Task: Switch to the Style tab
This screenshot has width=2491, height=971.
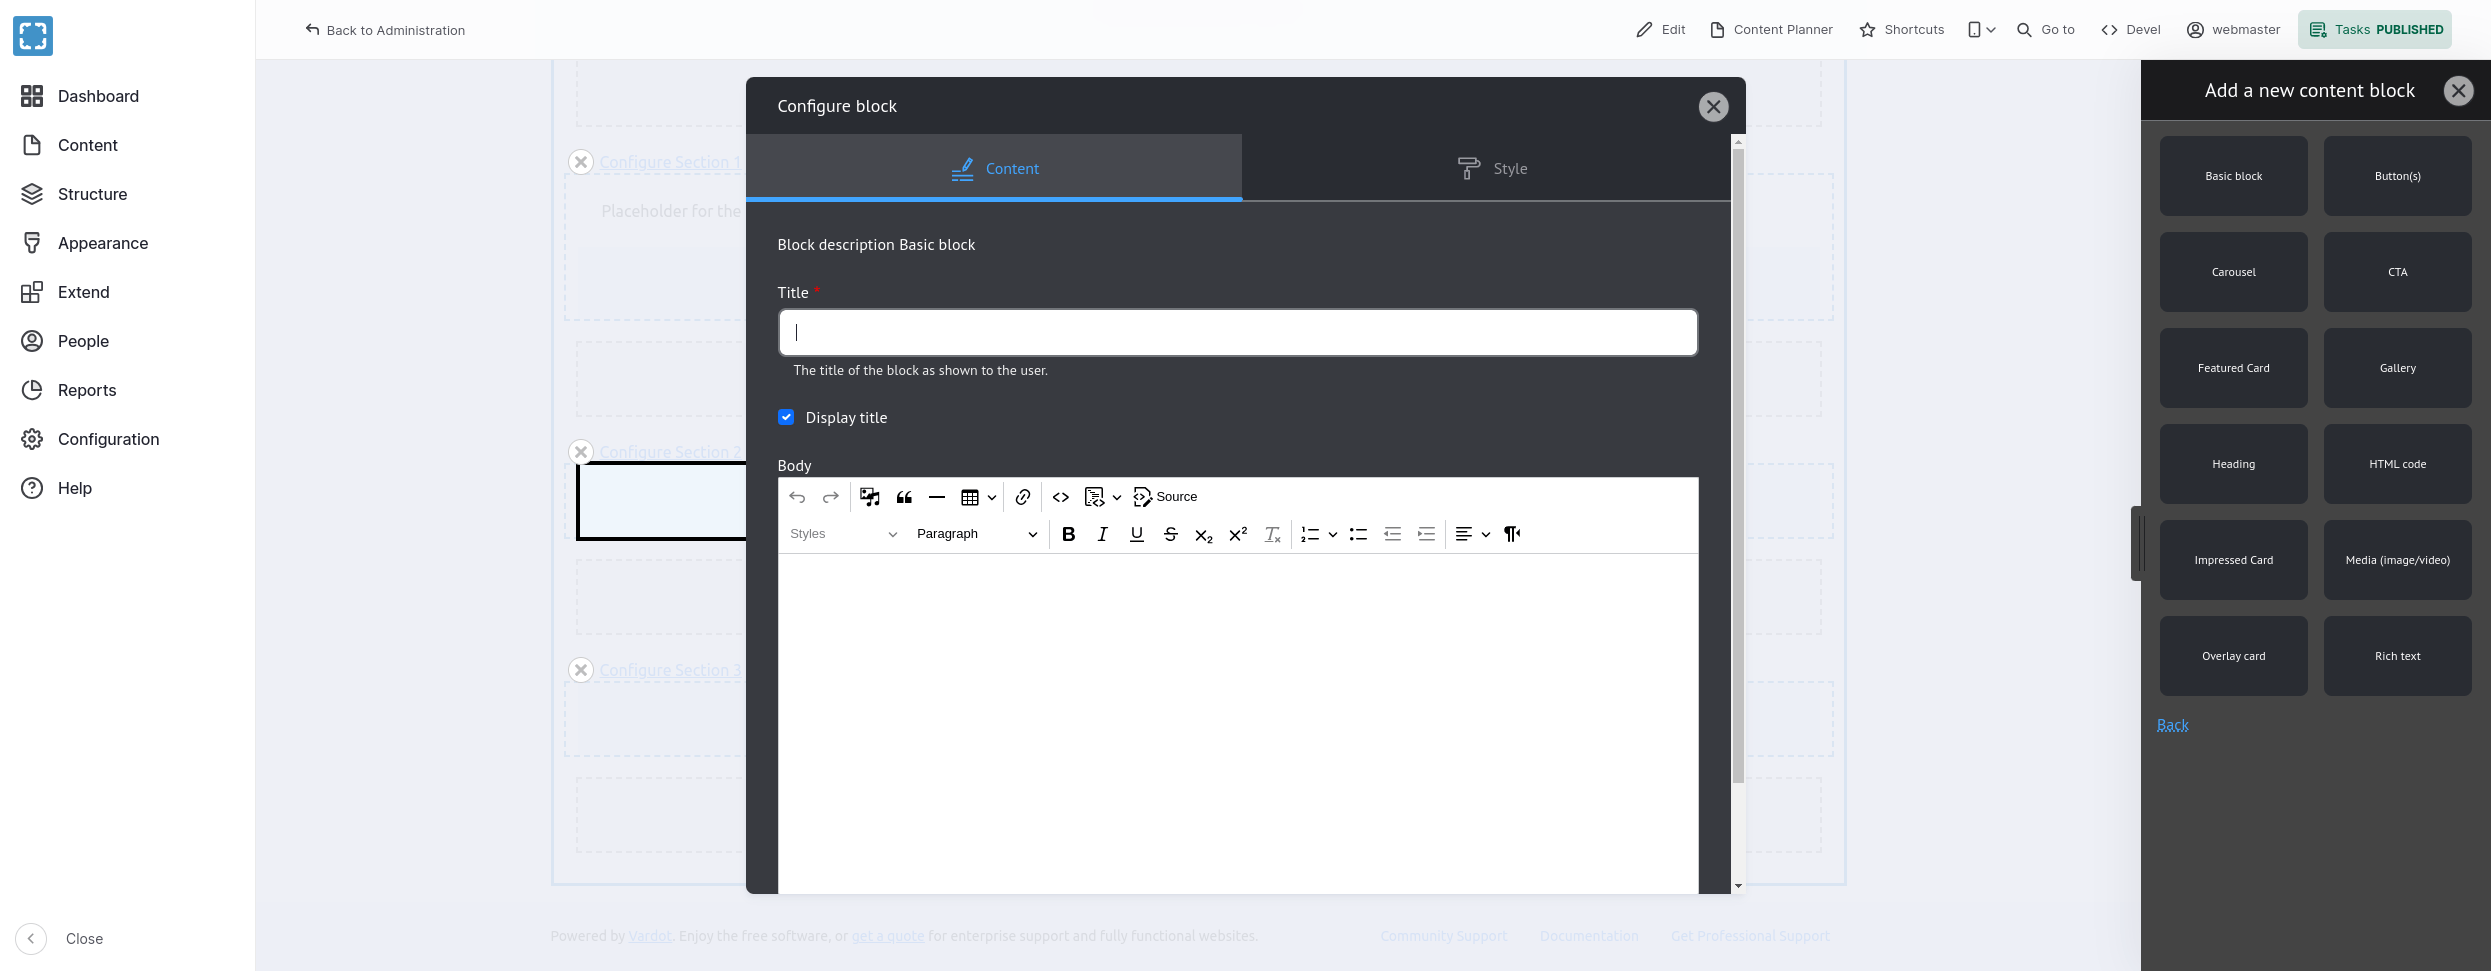Action: click(x=1491, y=168)
